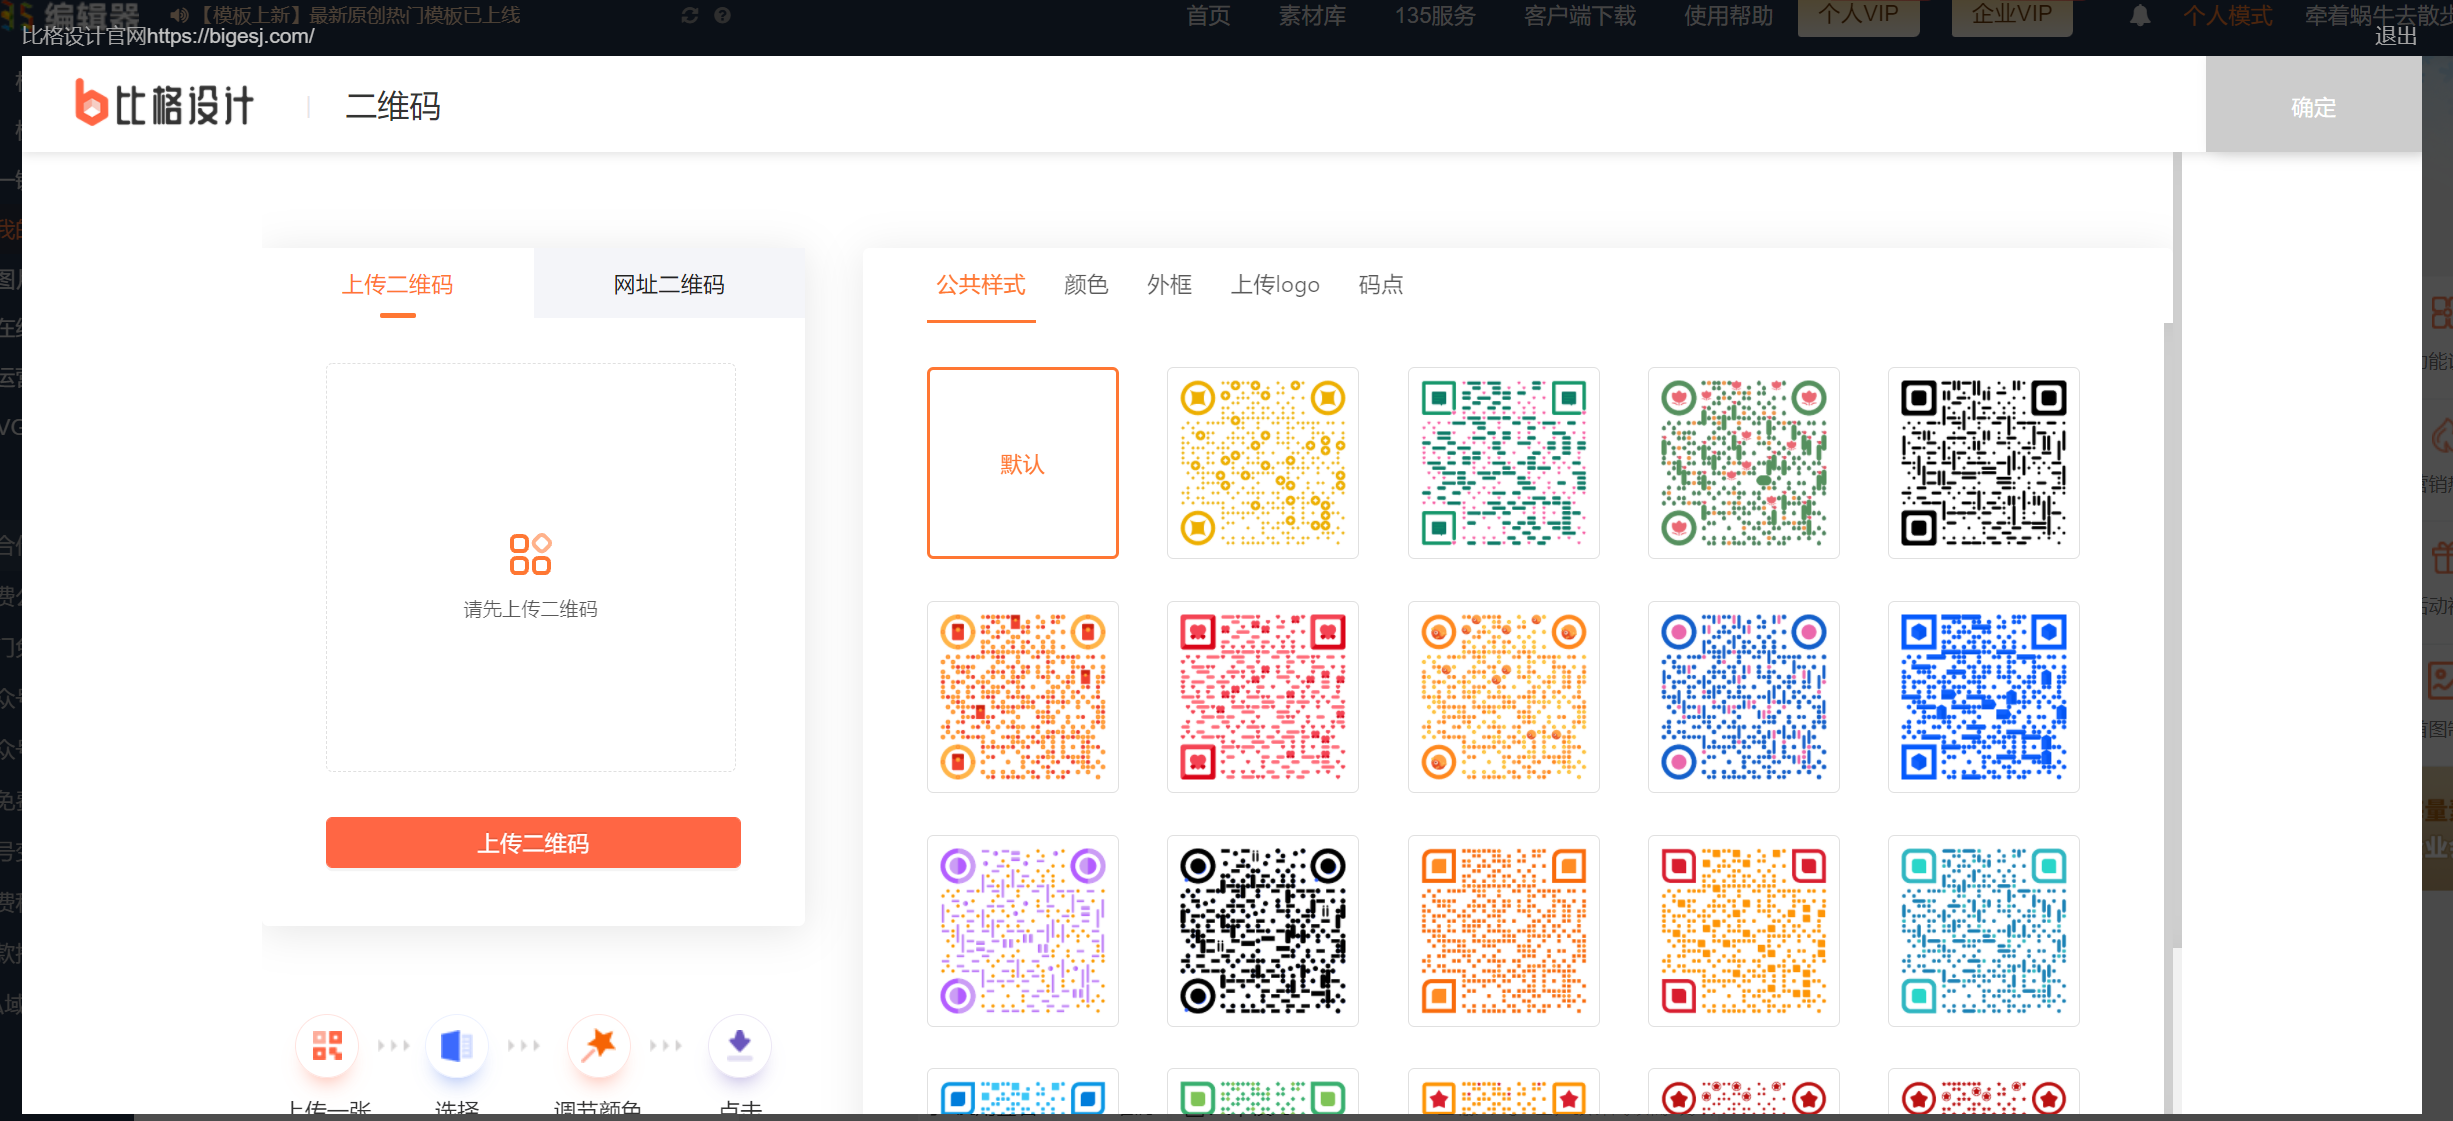The height and width of the screenshot is (1121, 2453).
Task: Click the 个人VIP button
Action: pyautogui.click(x=1858, y=16)
